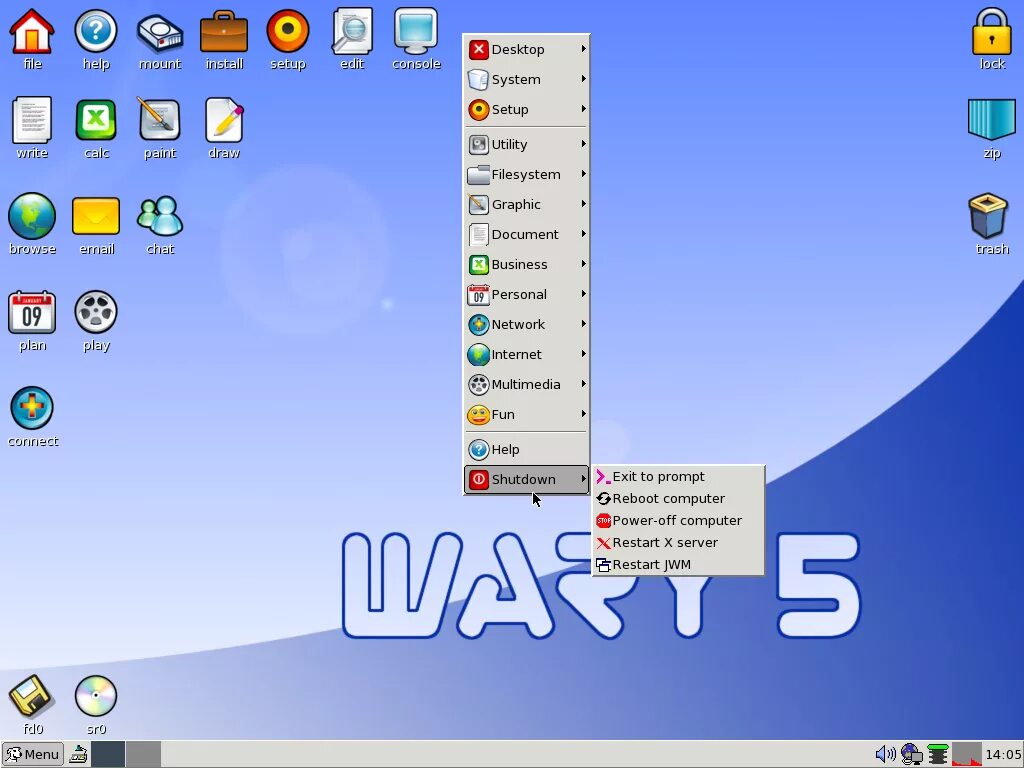Expand the Multimedia submenu
This screenshot has height=768, width=1024.
click(526, 385)
